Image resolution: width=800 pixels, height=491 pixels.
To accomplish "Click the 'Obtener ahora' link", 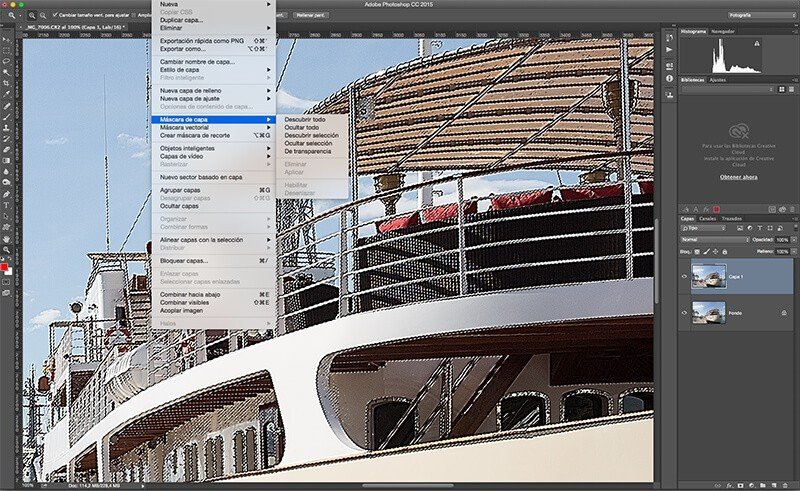I will [738, 177].
